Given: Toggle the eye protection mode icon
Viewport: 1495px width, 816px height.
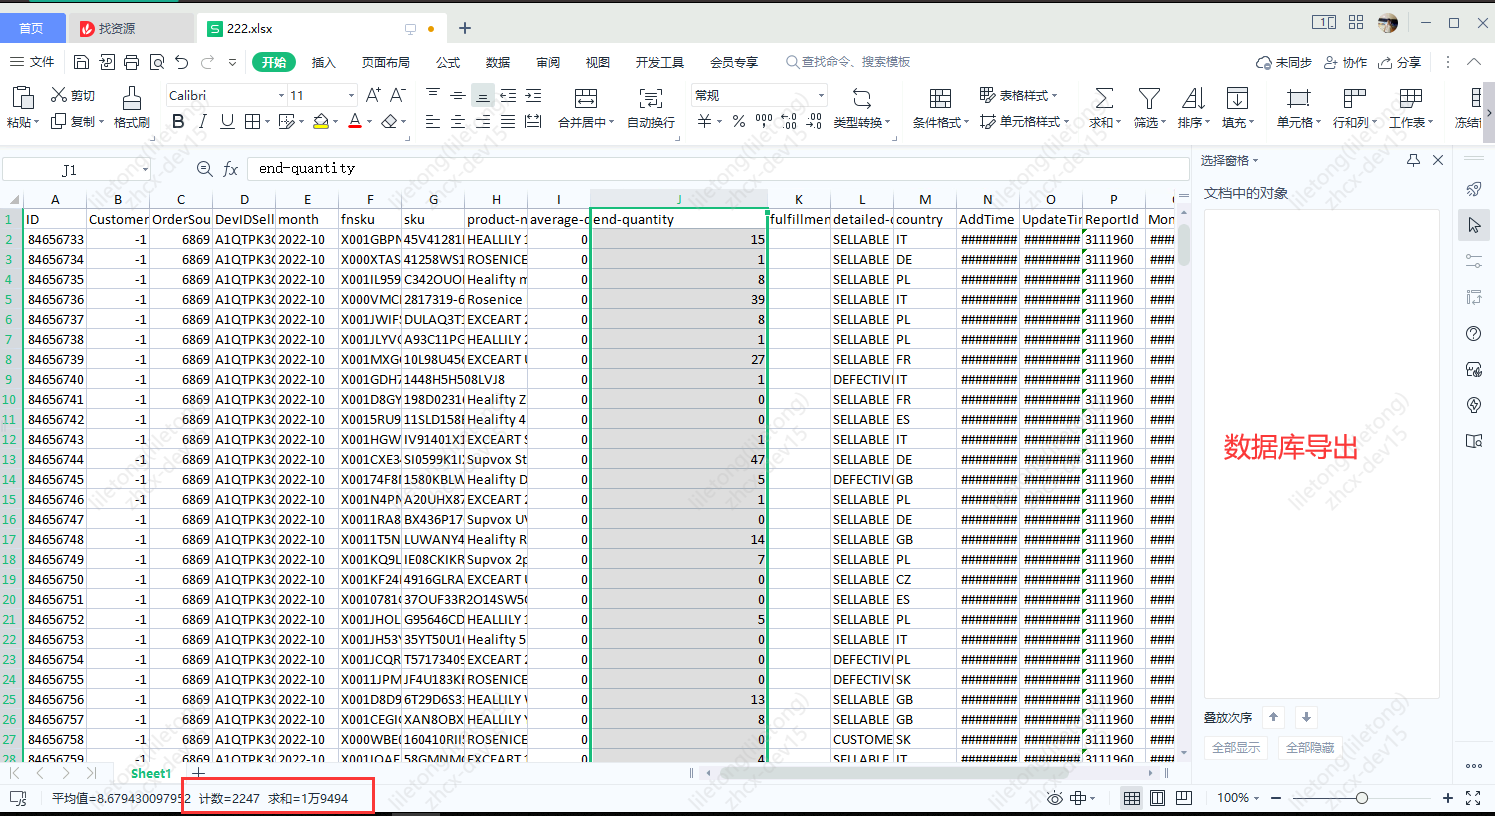Looking at the screenshot, I should (1054, 798).
